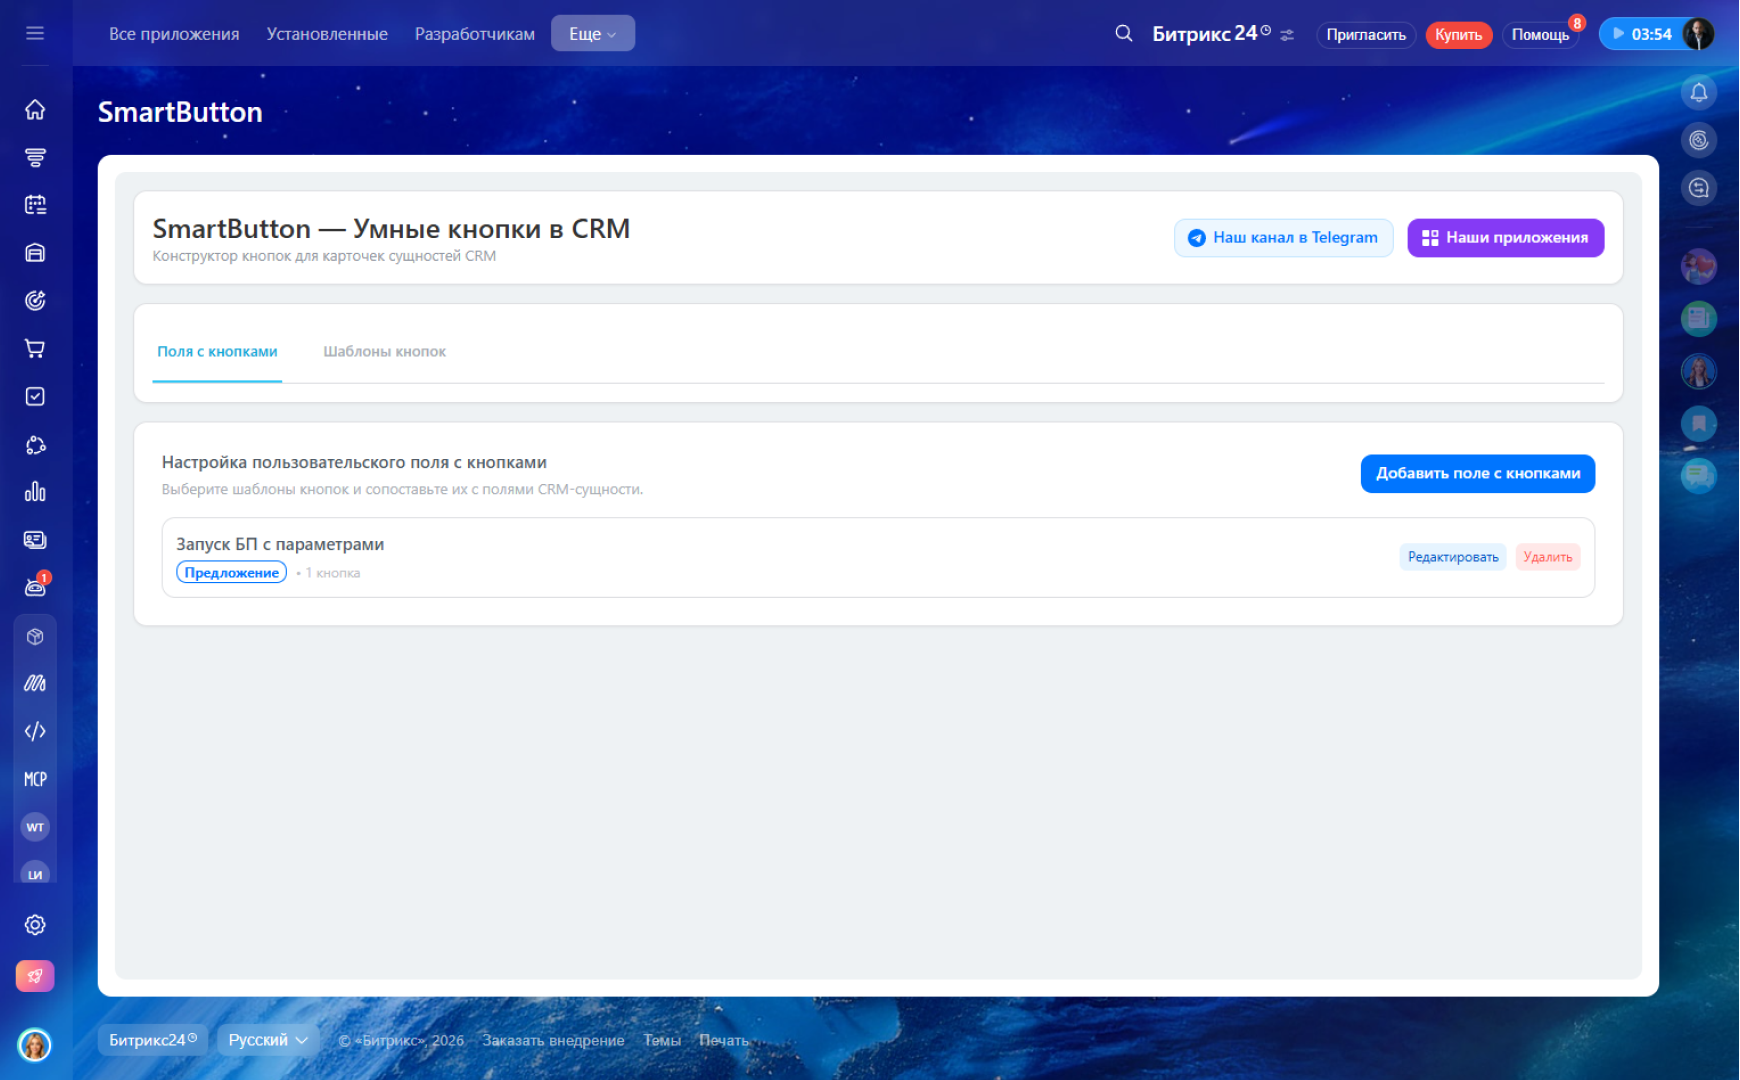Click the spiral icon in right panel
The height and width of the screenshot is (1080, 1740).
1699,140
